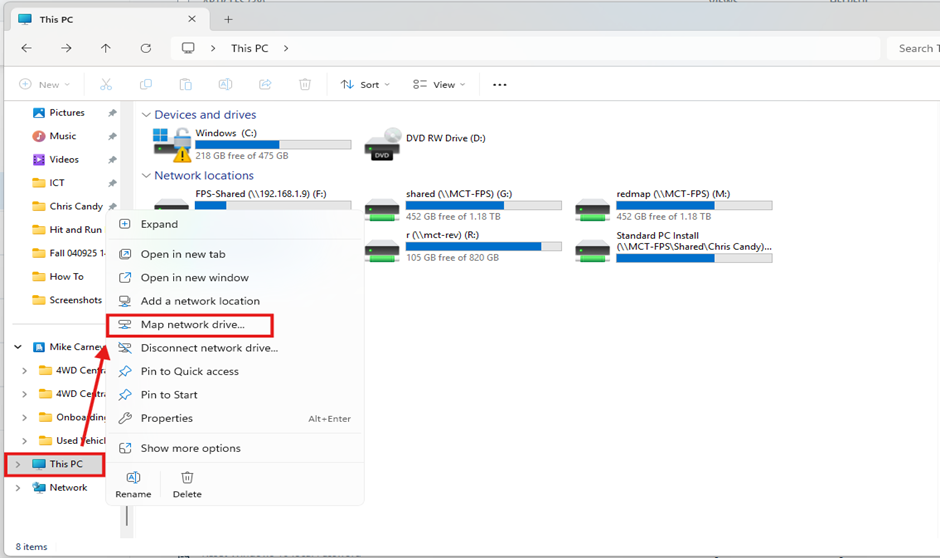Viewport: 940px width, 558px height.
Task: Open Properties from the context menu
Action: coord(235,418)
